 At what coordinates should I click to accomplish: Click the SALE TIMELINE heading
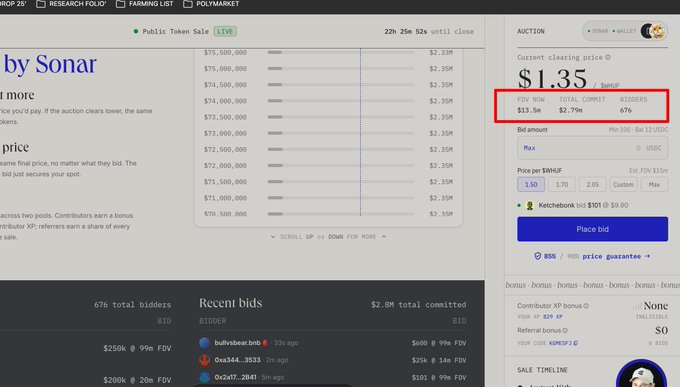(x=542, y=370)
